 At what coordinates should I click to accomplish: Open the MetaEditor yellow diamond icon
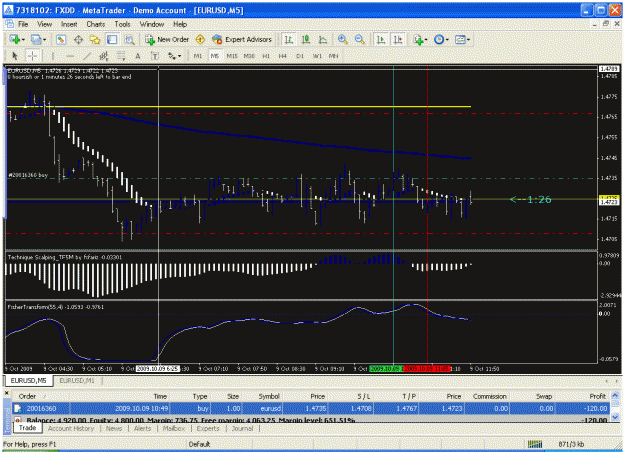click(x=200, y=39)
